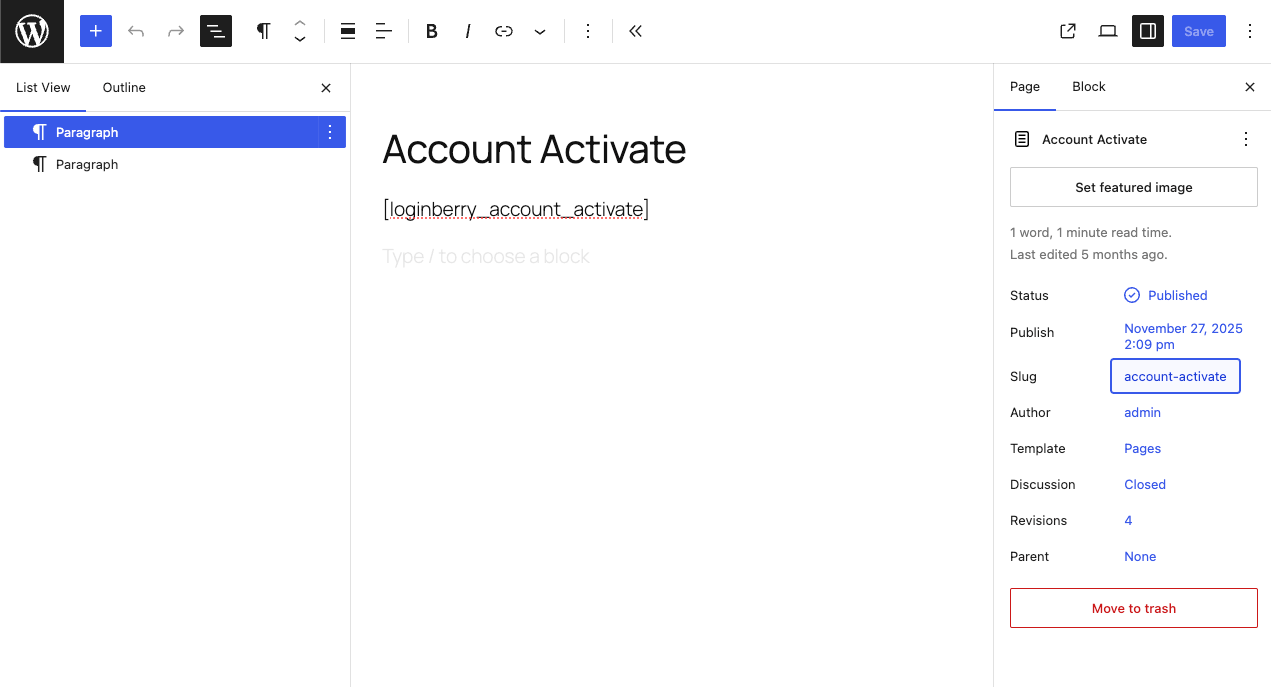This screenshot has width=1271, height=687.
Task: Click the Account Activate page title heading
Action: [534, 149]
